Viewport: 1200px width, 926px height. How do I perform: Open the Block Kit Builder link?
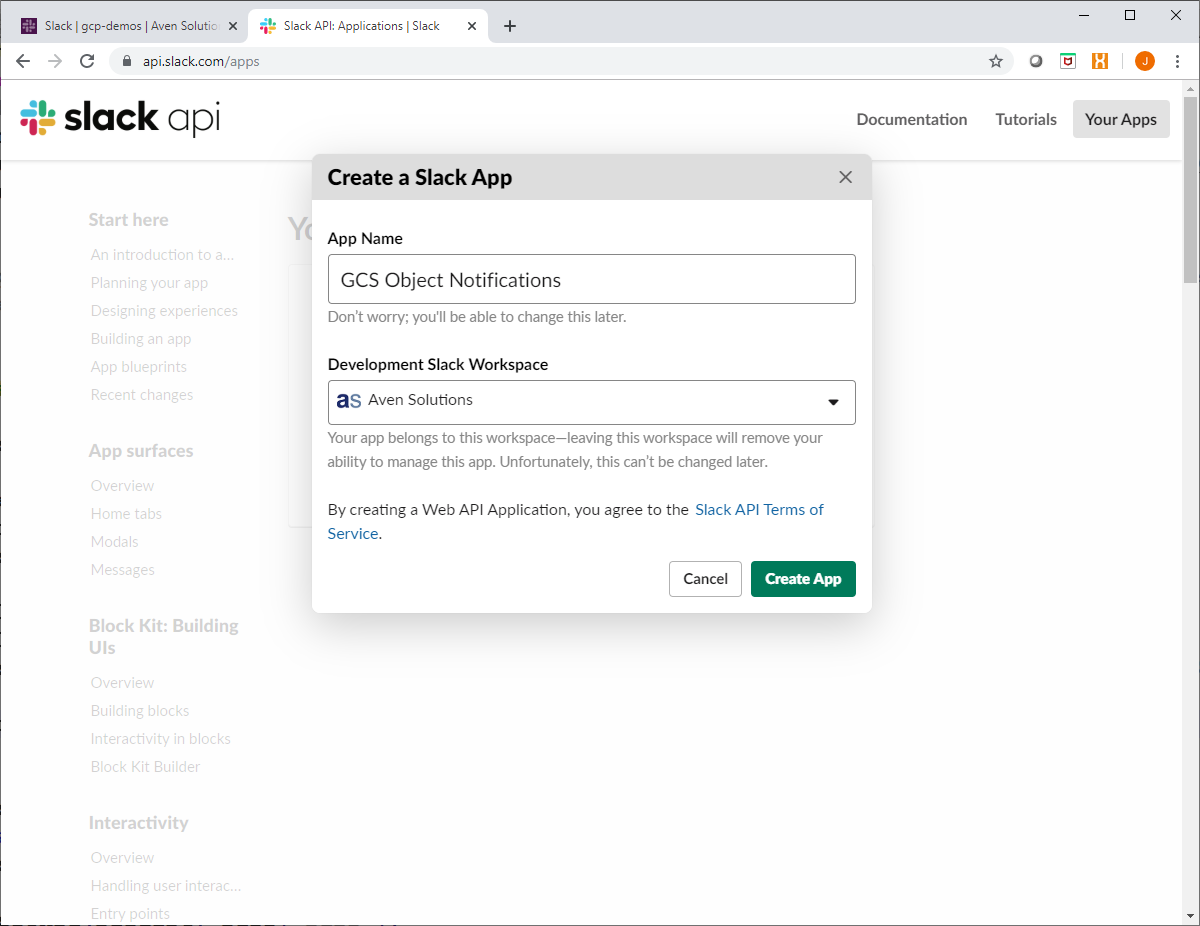tap(145, 767)
